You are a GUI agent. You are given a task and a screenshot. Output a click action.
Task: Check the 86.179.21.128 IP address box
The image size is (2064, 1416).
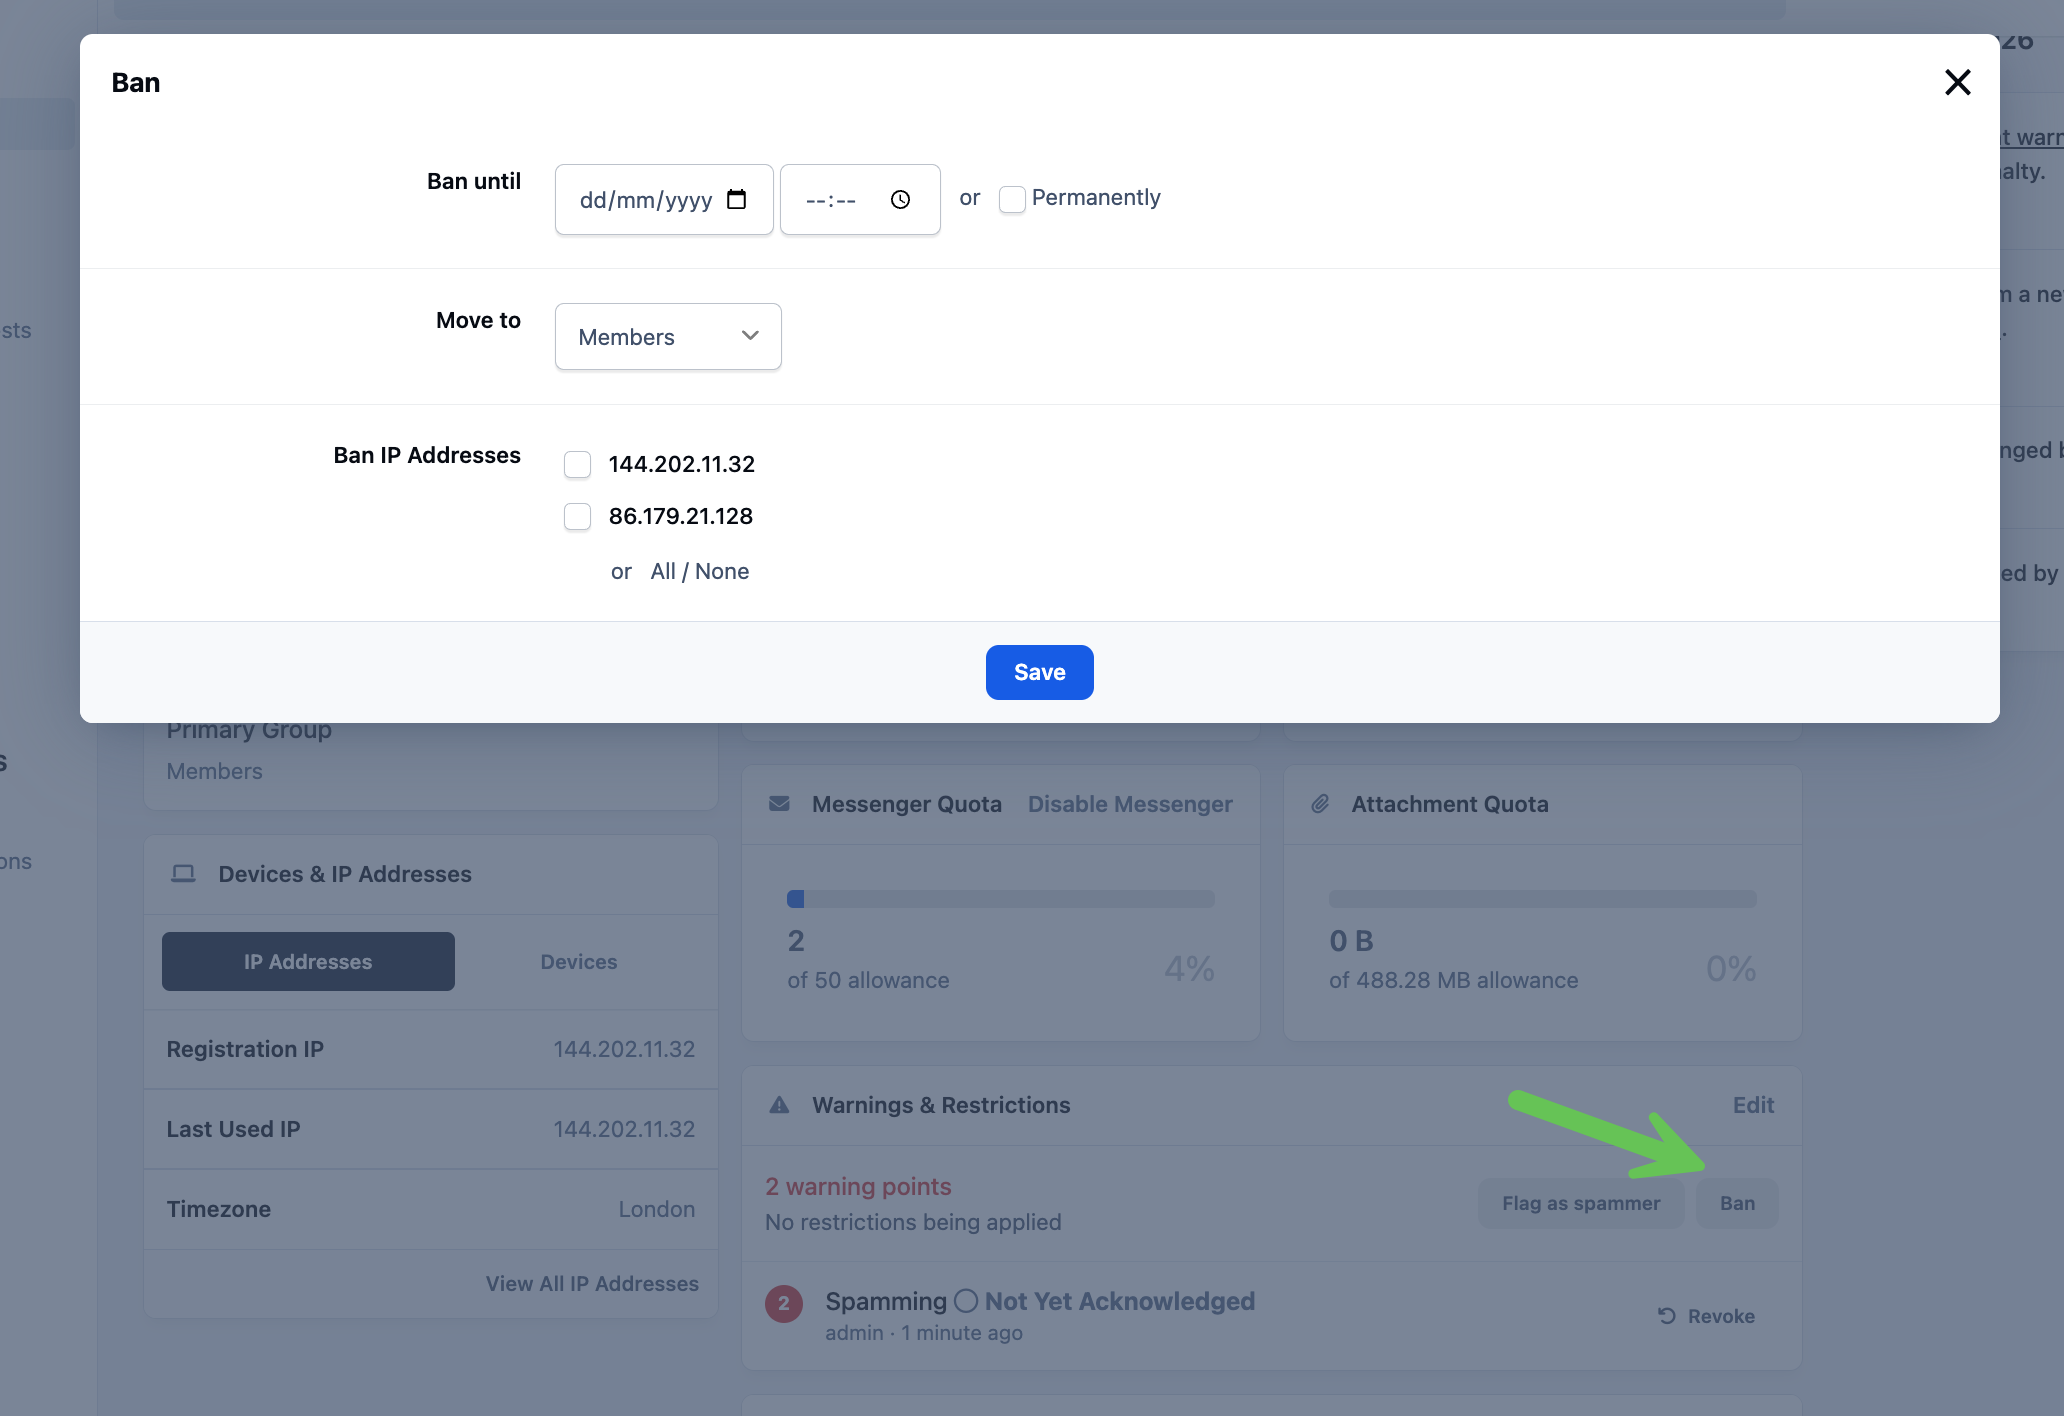tap(577, 516)
